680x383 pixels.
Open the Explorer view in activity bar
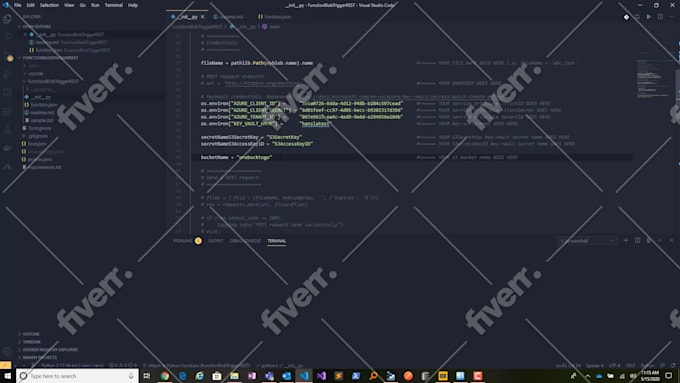click(7, 19)
